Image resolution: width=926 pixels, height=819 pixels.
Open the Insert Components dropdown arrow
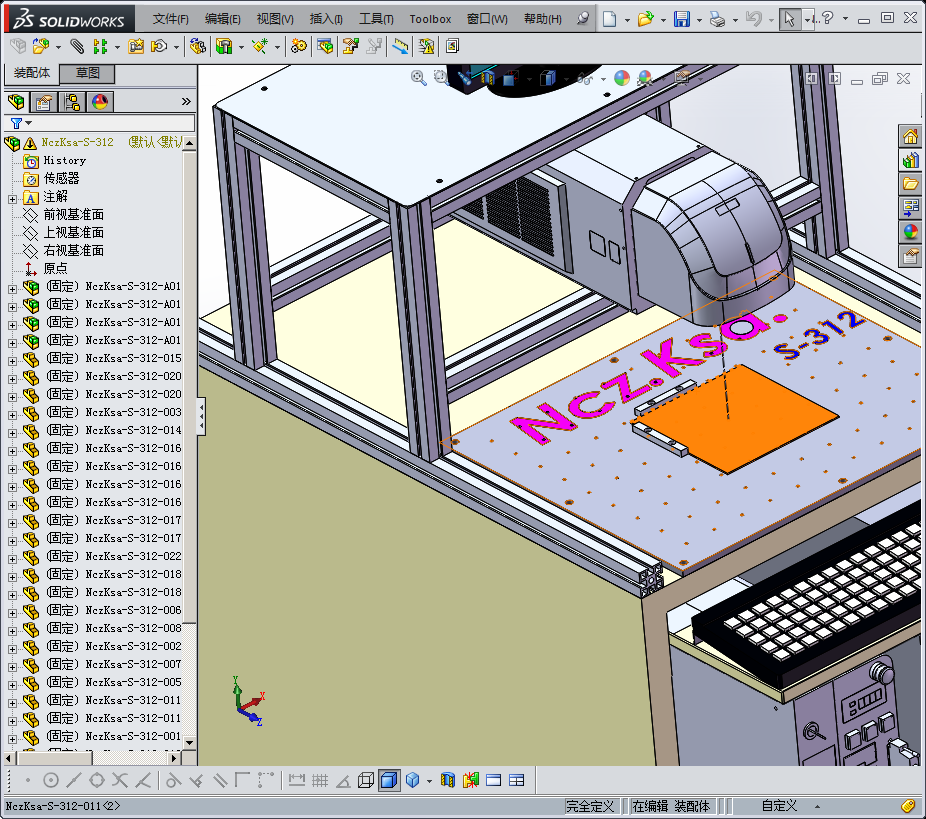coord(58,47)
